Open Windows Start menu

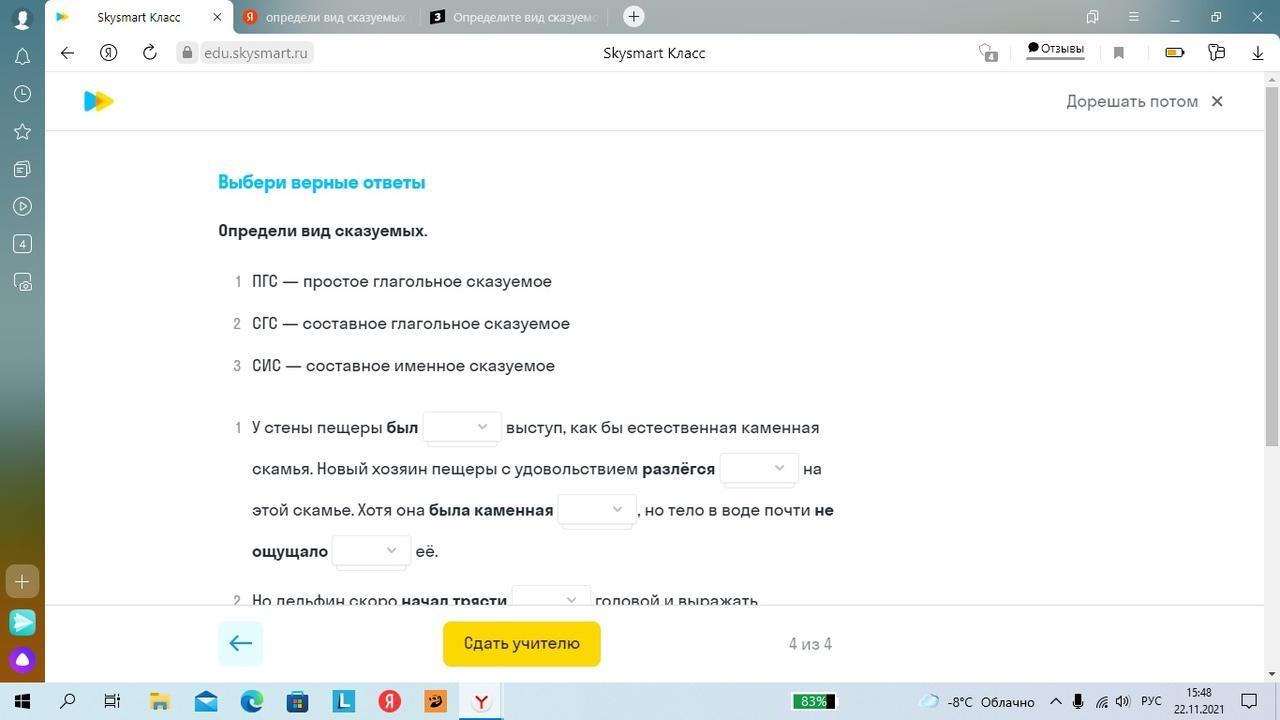[x=22, y=701]
